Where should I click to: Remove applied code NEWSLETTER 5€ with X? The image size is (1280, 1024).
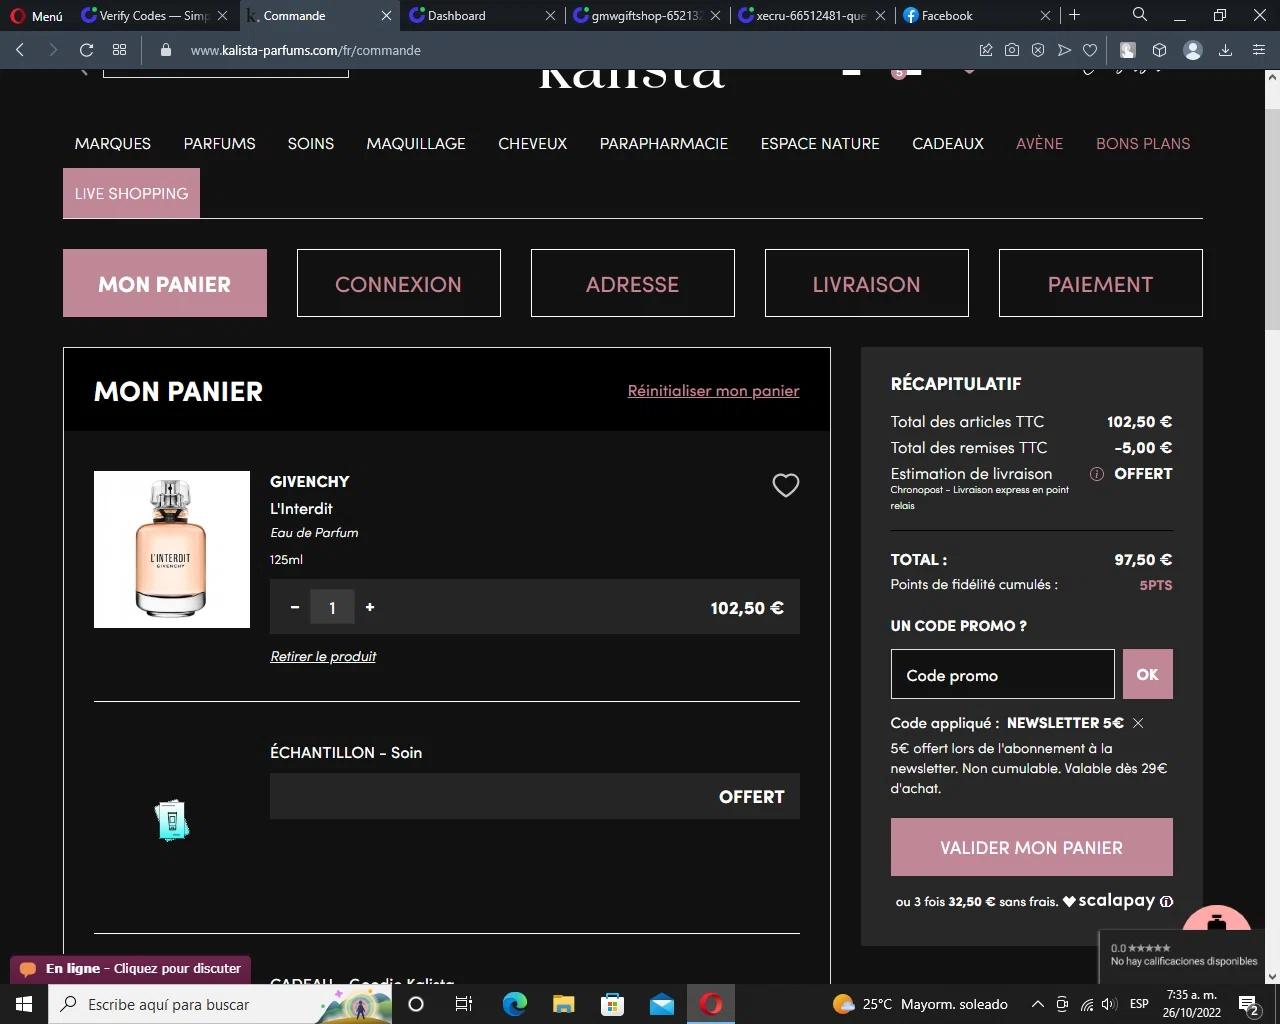[x=1138, y=723]
